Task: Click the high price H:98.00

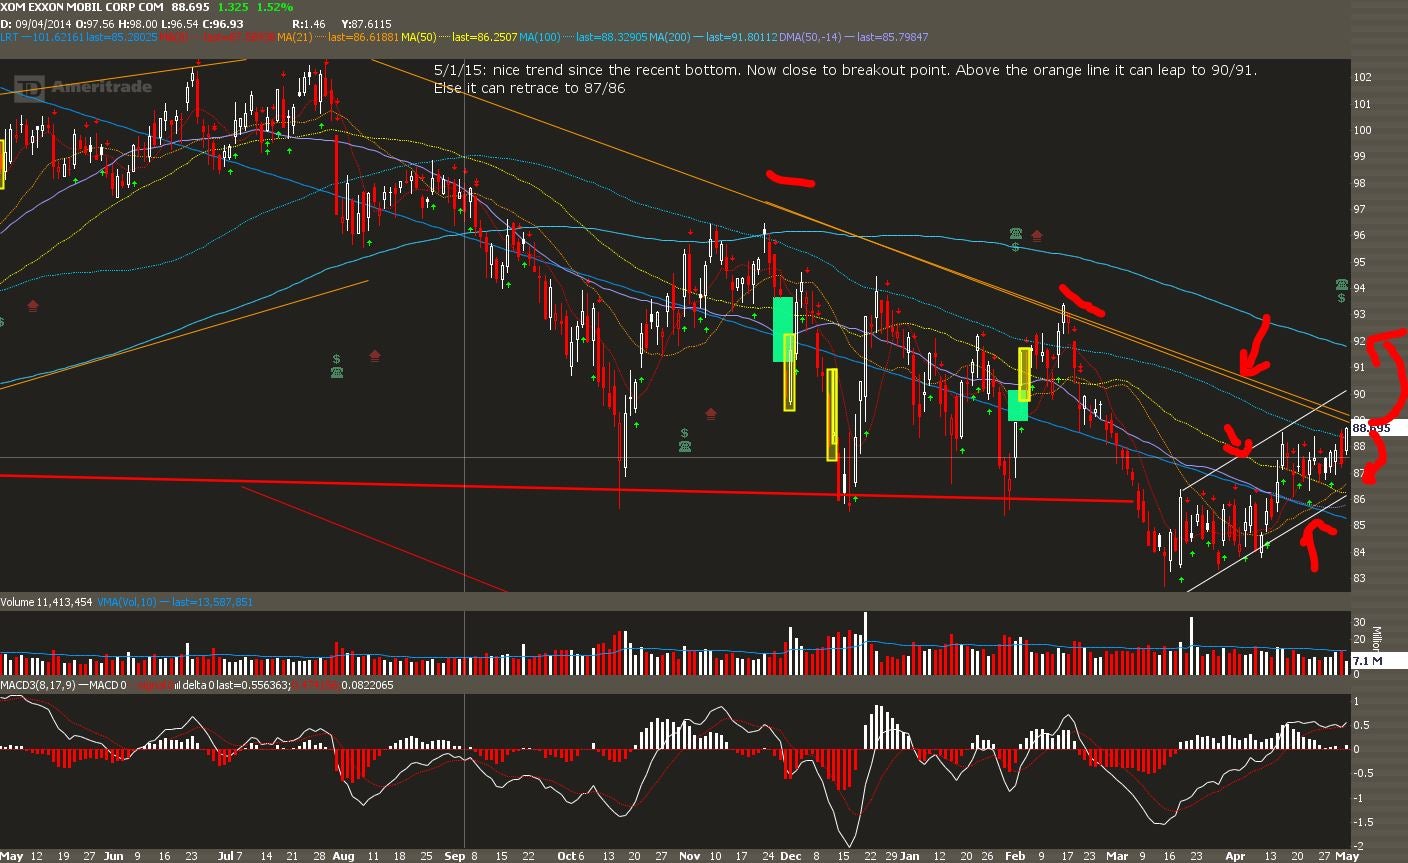Action: 140,23
